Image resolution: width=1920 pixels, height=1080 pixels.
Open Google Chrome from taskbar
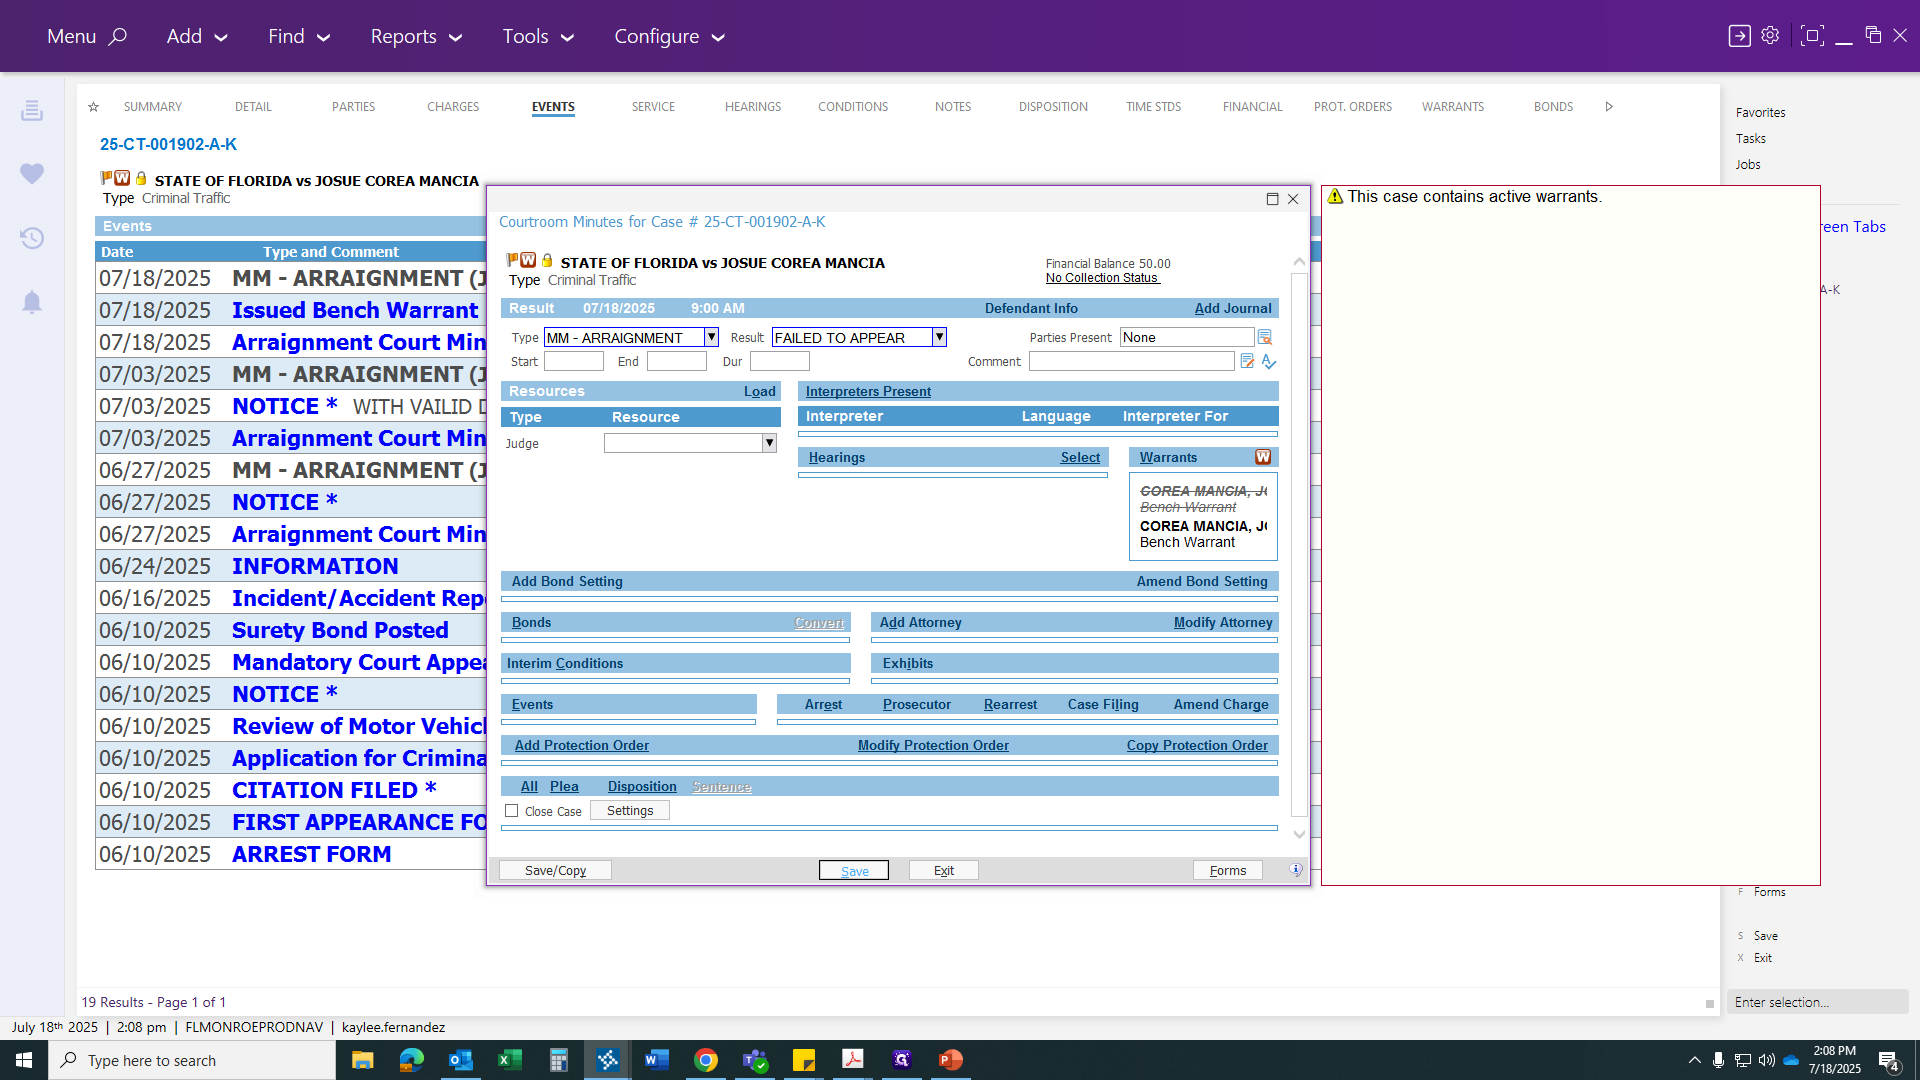[706, 1060]
